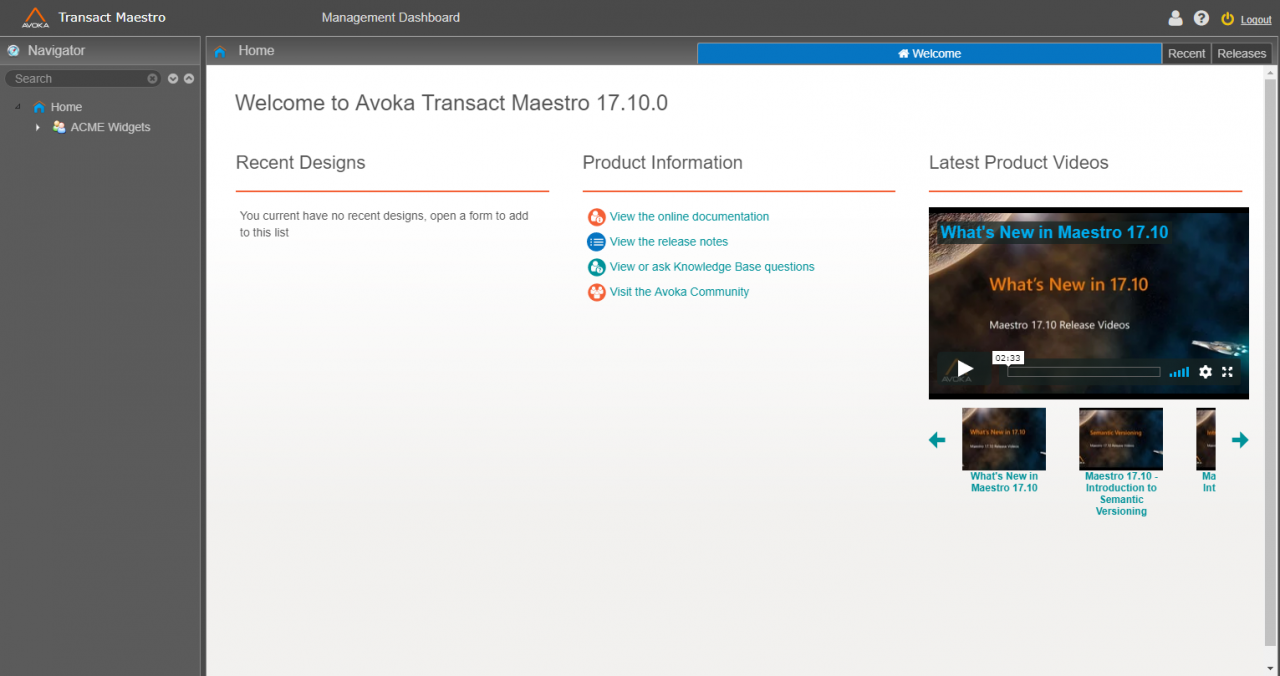This screenshot has height=676, width=1280.
Task: Expand all nodes in the Navigator
Action: pyautogui.click(x=173, y=78)
